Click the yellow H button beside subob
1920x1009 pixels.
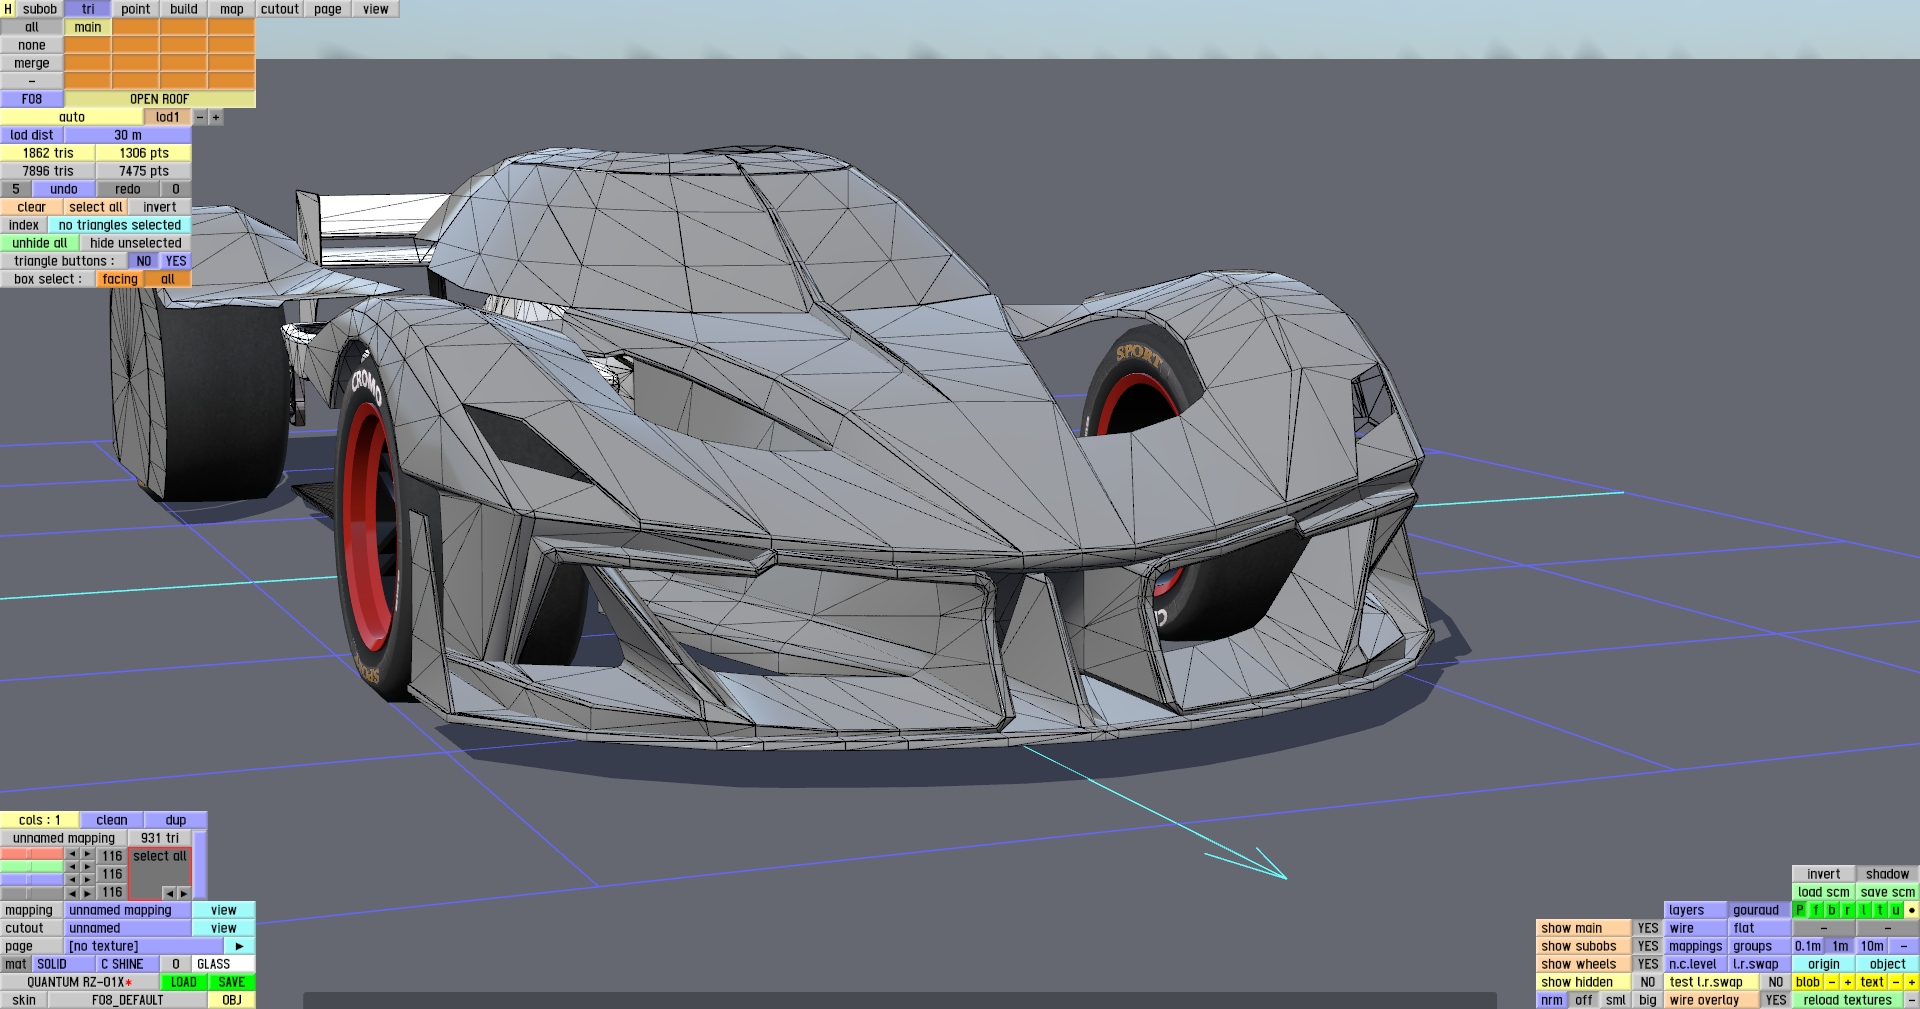coord(8,9)
